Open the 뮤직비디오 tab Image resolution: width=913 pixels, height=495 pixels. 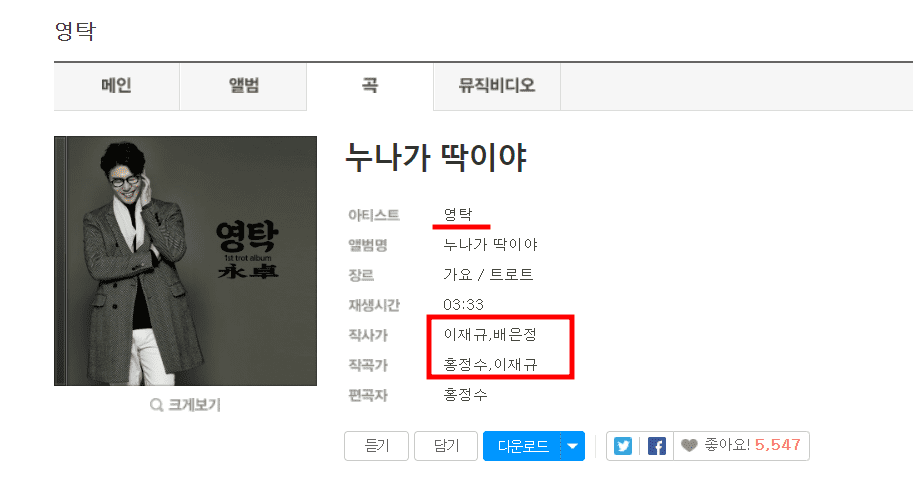pos(497,86)
